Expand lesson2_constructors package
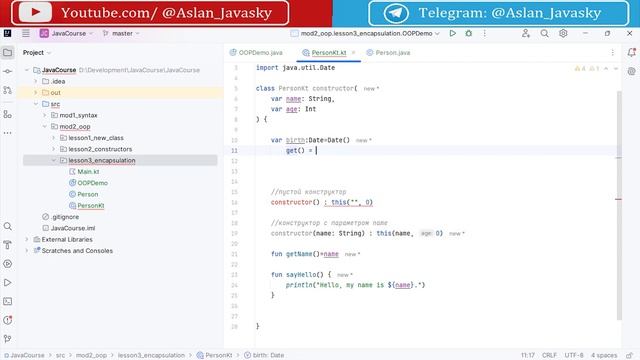Image resolution: width=640 pixels, height=360 pixels. point(54,149)
